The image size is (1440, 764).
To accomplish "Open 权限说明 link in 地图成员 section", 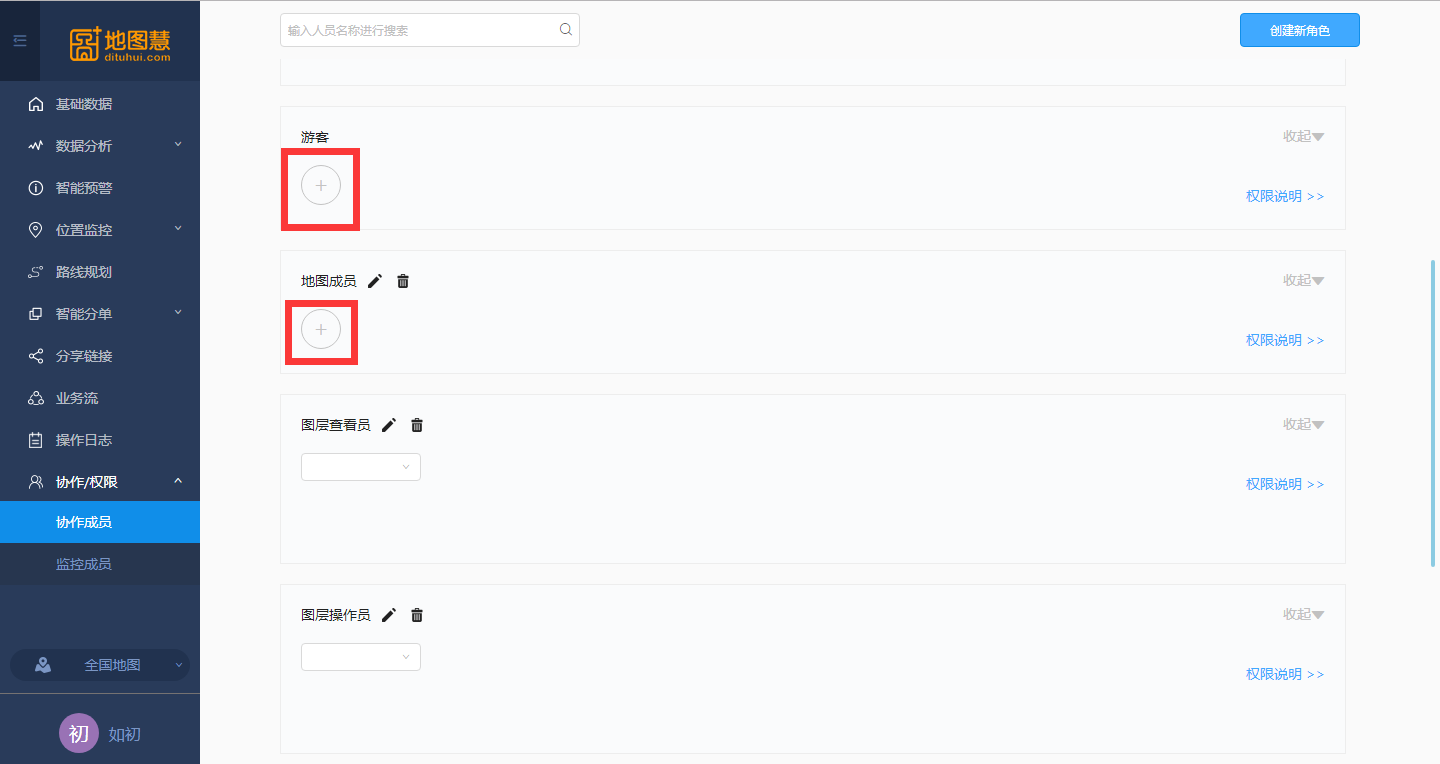I will pyautogui.click(x=1285, y=341).
